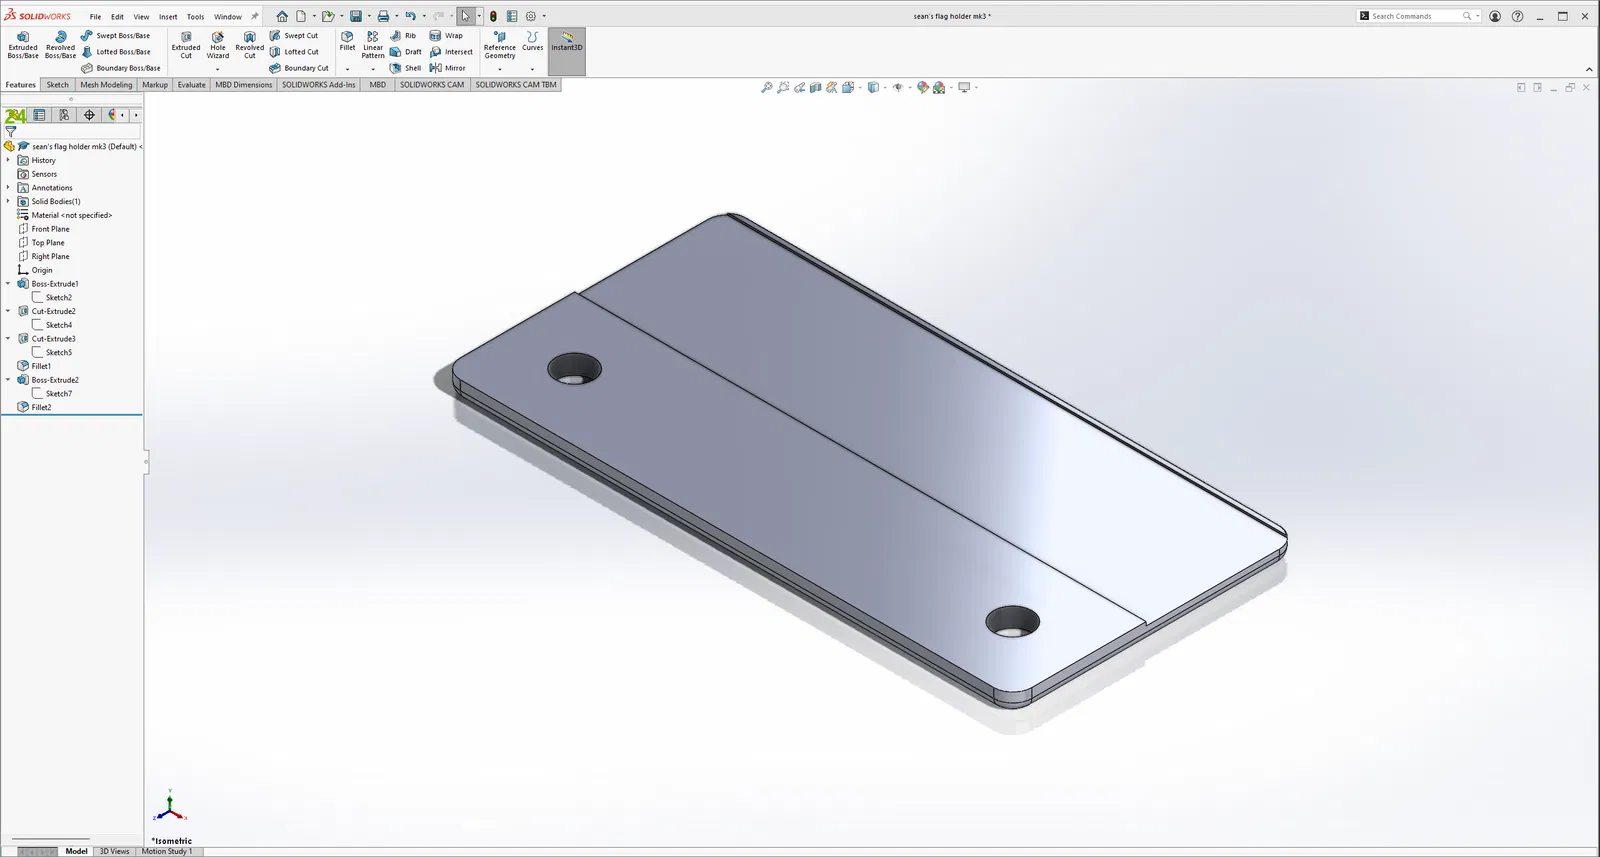Choose the Lofted Cut tool
The image size is (1600, 857).
pos(294,52)
